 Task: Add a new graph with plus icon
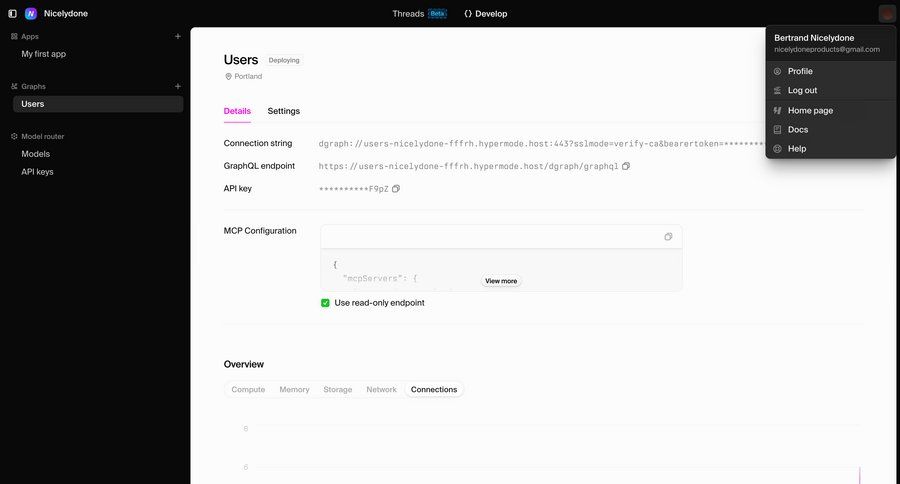pyautogui.click(x=177, y=86)
